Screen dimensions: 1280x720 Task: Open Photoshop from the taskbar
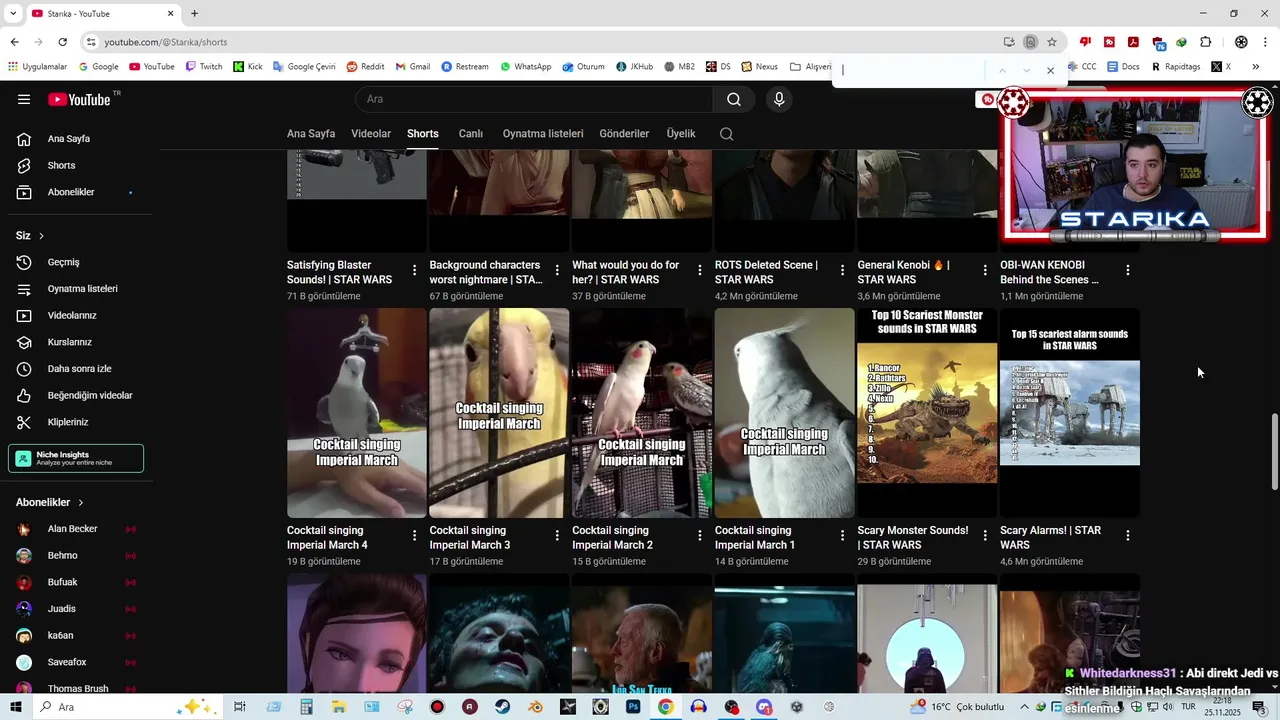click(x=633, y=707)
